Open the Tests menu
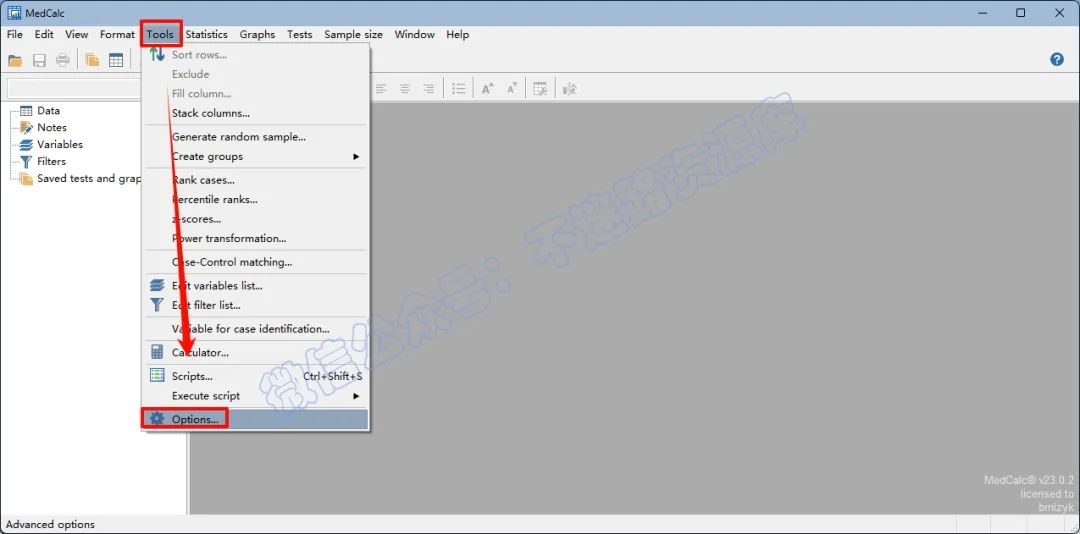The height and width of the screenshot is (534, 1080). point(300,34)
